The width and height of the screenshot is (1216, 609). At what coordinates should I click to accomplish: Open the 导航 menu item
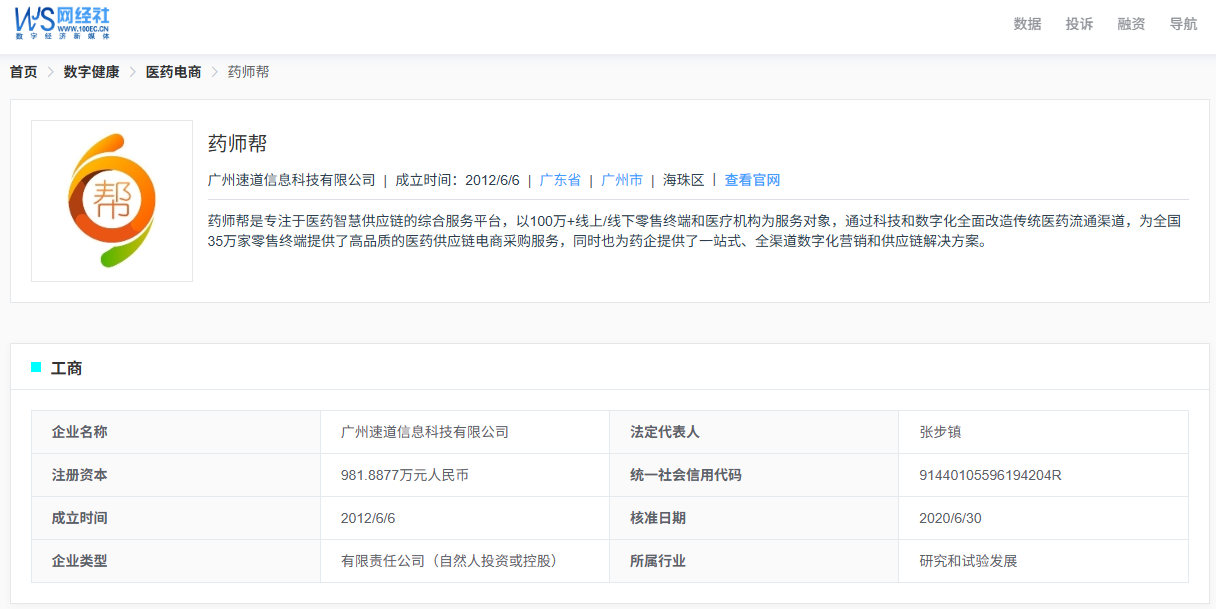[x=1183, y=24]
